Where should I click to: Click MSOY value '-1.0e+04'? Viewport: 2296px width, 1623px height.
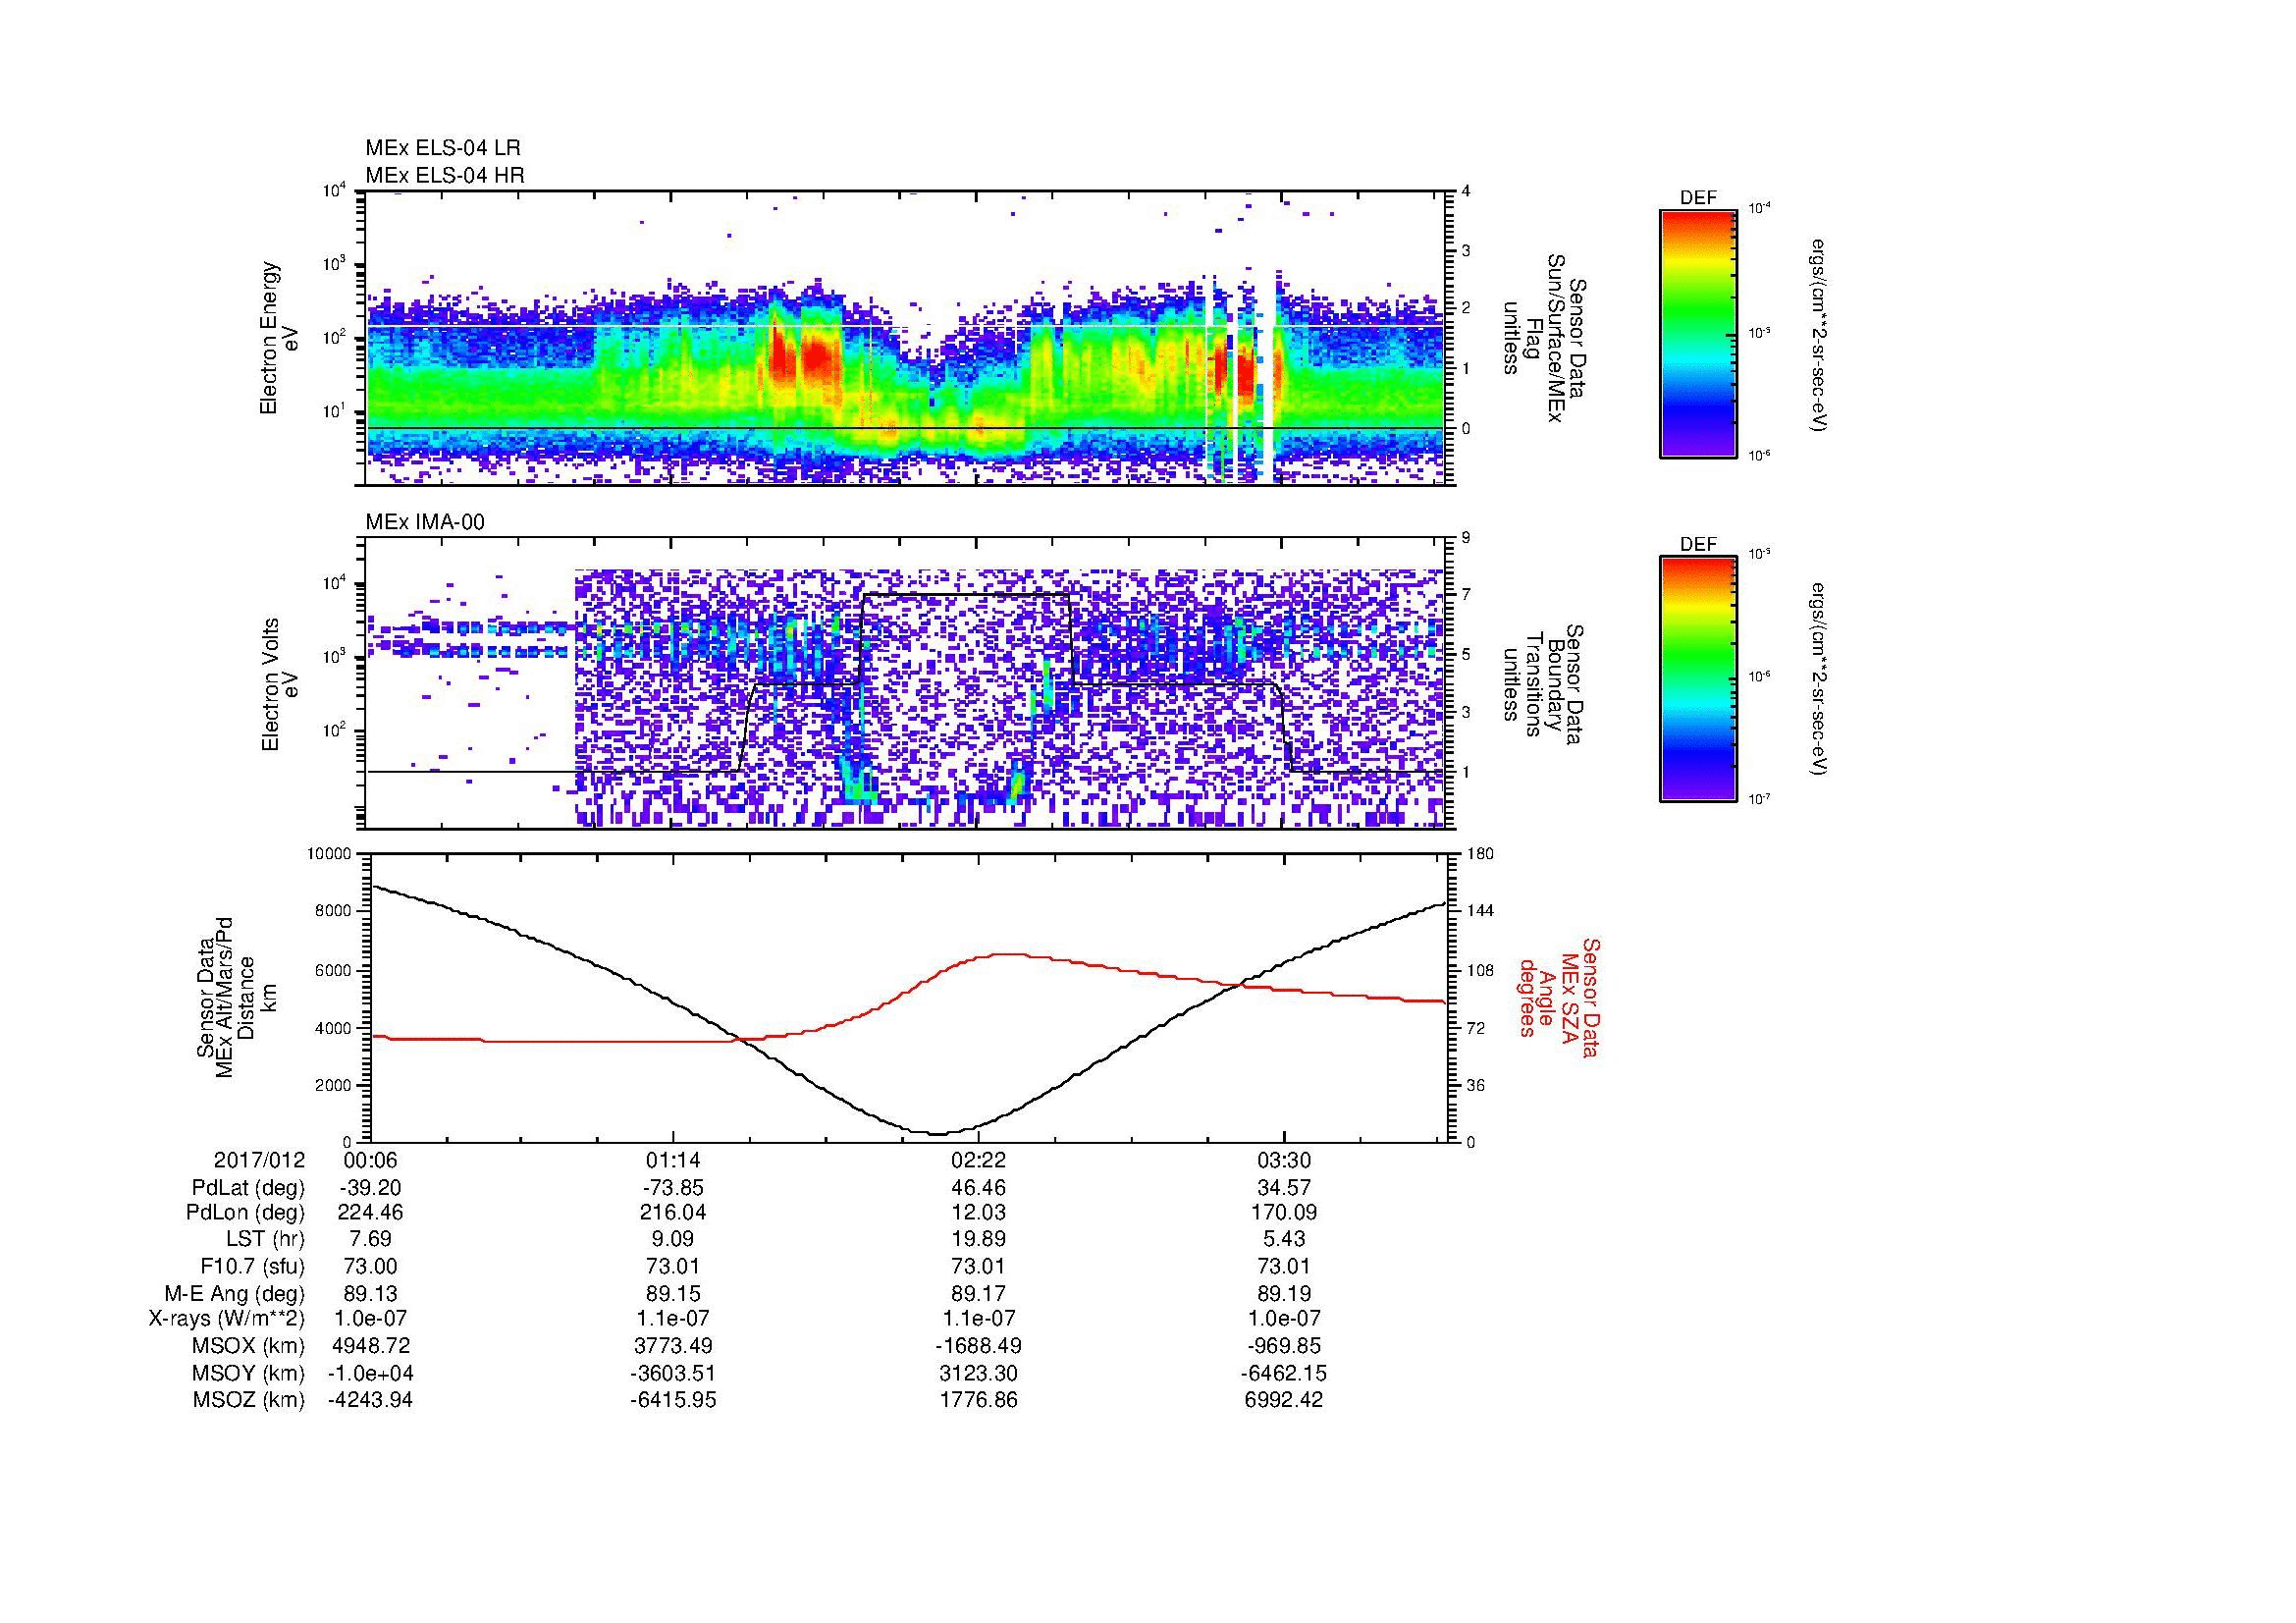(370, 1373)
